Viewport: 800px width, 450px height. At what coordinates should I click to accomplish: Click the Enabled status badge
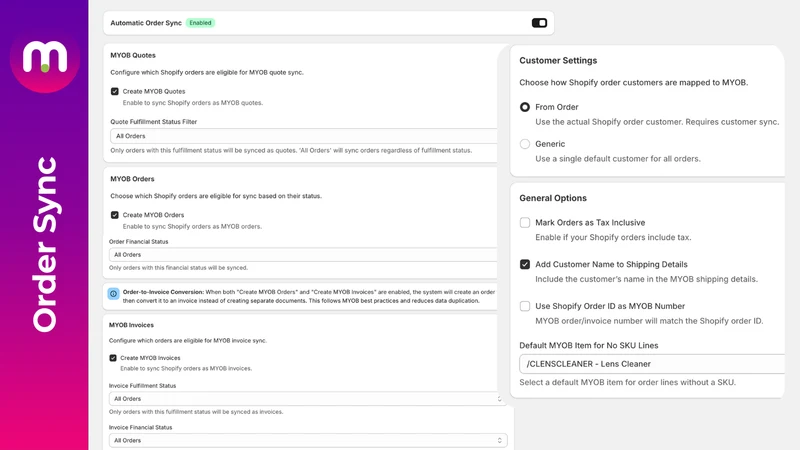point(201,23)
